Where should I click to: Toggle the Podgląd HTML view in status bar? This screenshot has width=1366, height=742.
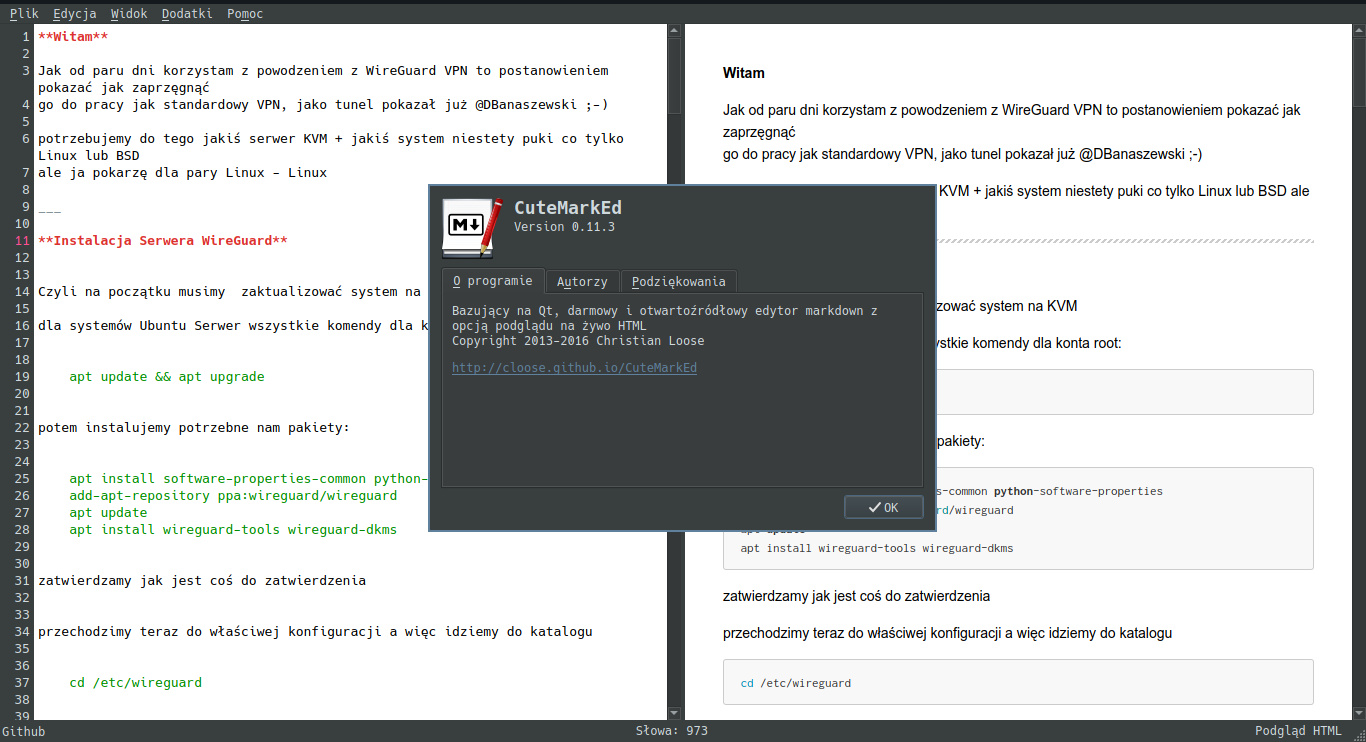pos(1298,731)
